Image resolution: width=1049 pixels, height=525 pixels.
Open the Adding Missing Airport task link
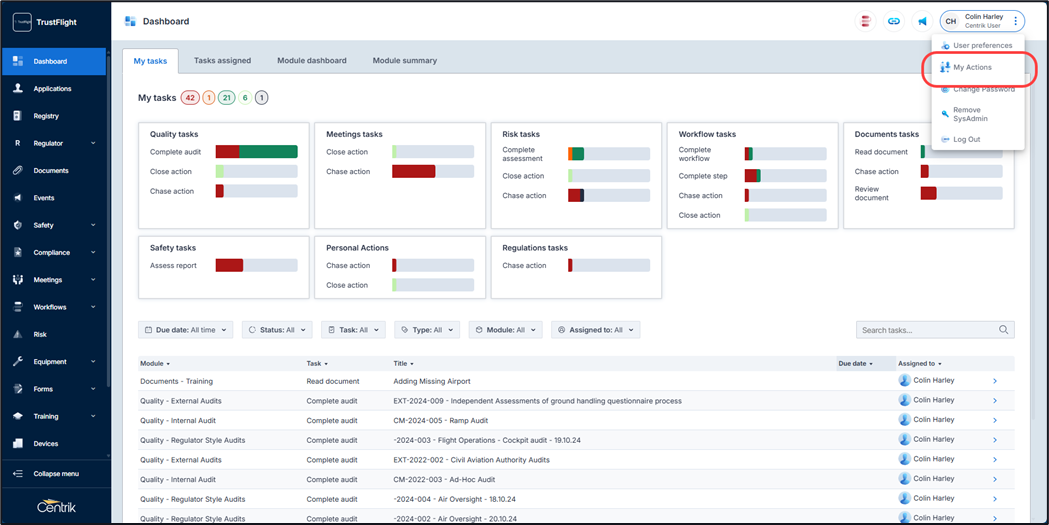(x=432, y=381)
